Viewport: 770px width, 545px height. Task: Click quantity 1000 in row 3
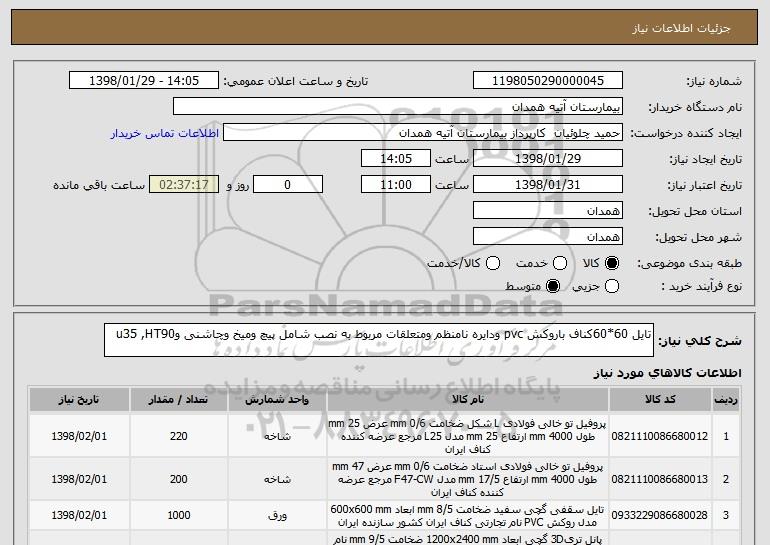pyautogui.click(x=178, y=515)
